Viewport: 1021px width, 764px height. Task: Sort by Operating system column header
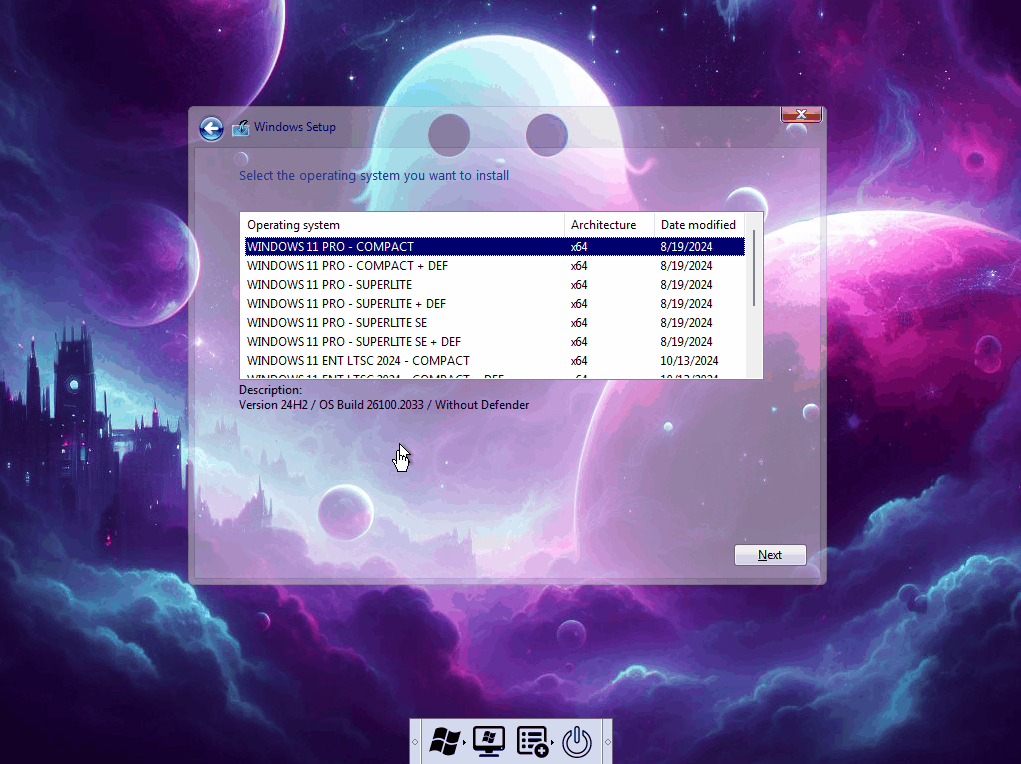click(402, 225)
